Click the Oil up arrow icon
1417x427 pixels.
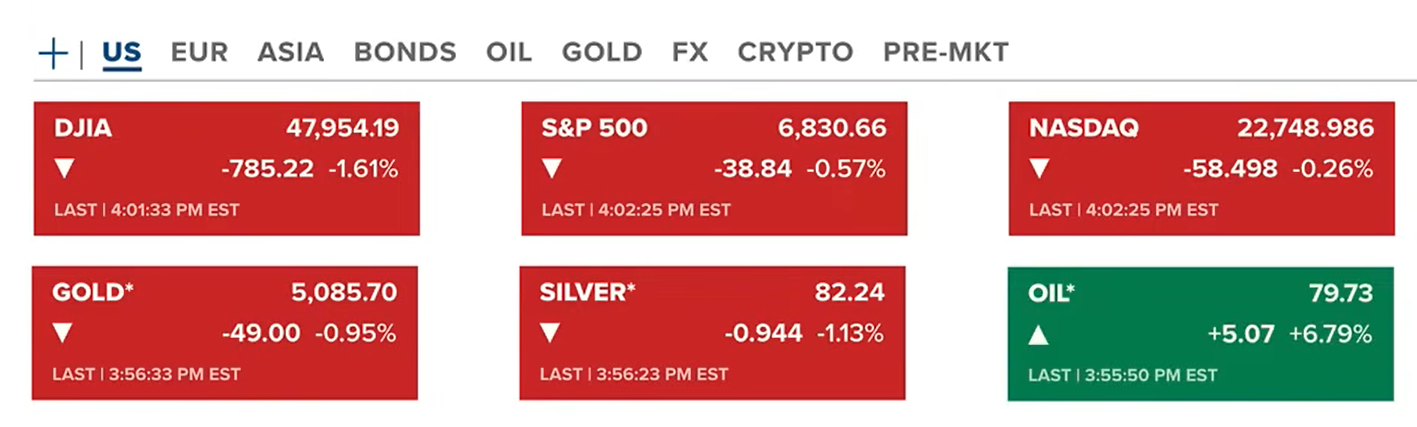(1039, 333)
